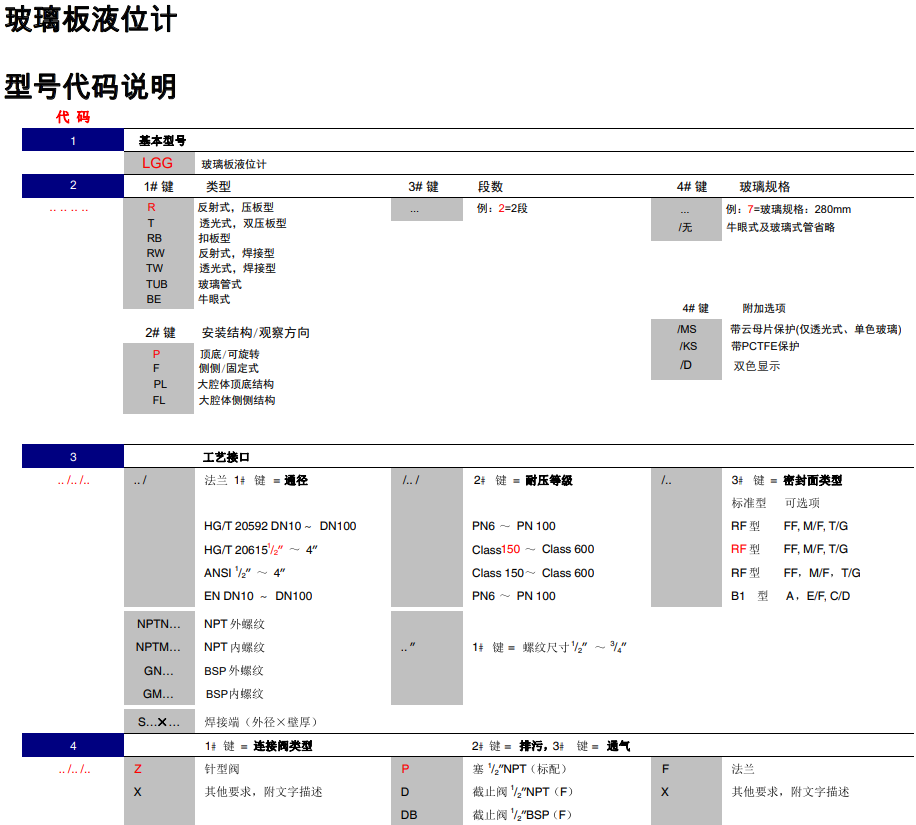Click the blue section number 4 box
916x825 pixels.
73,746
